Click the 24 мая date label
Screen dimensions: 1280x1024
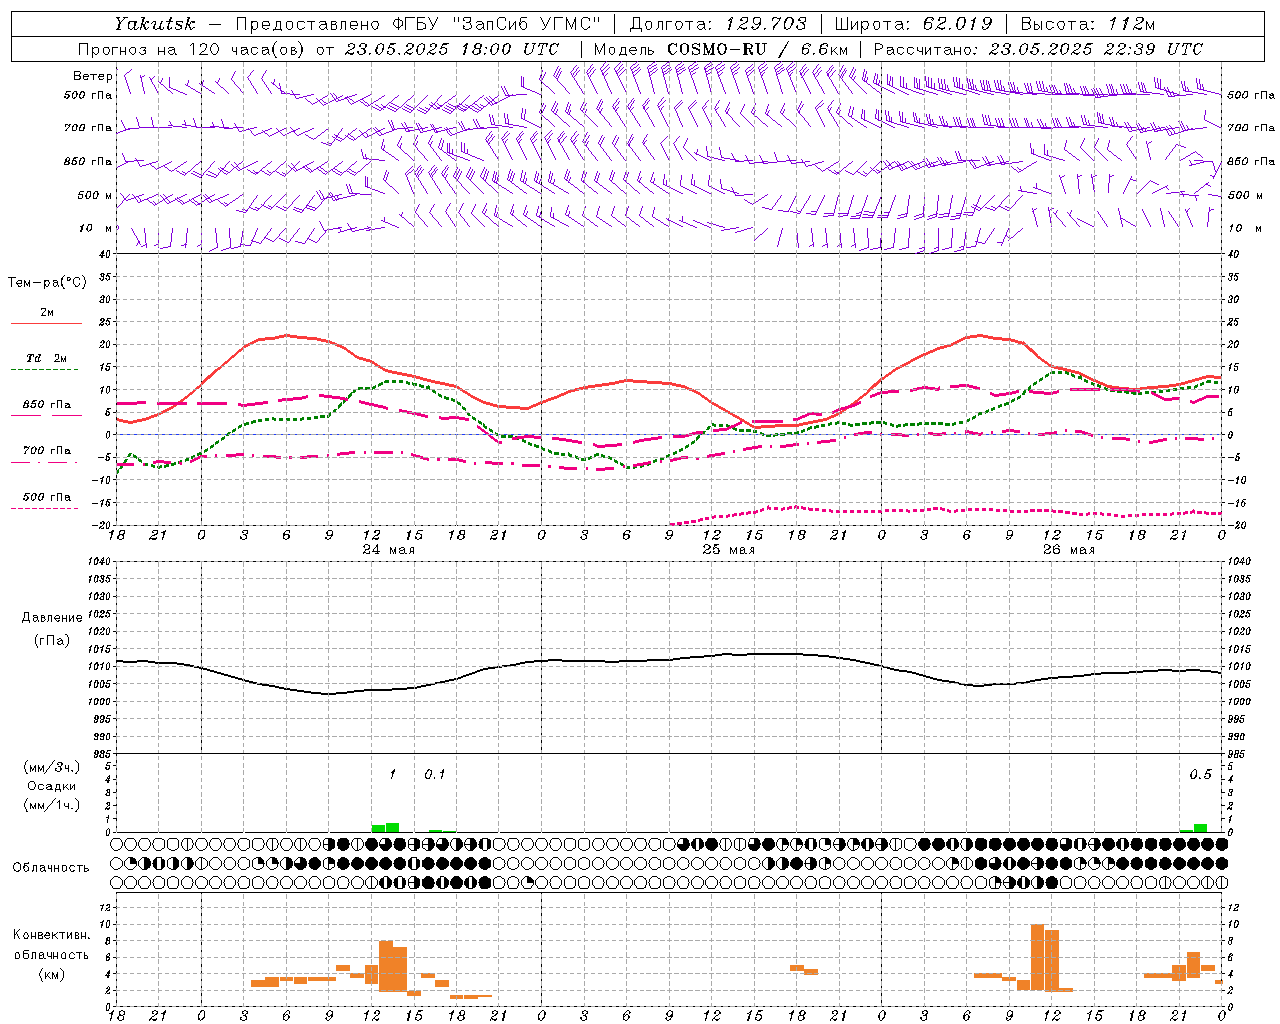[x=389, y=550]
